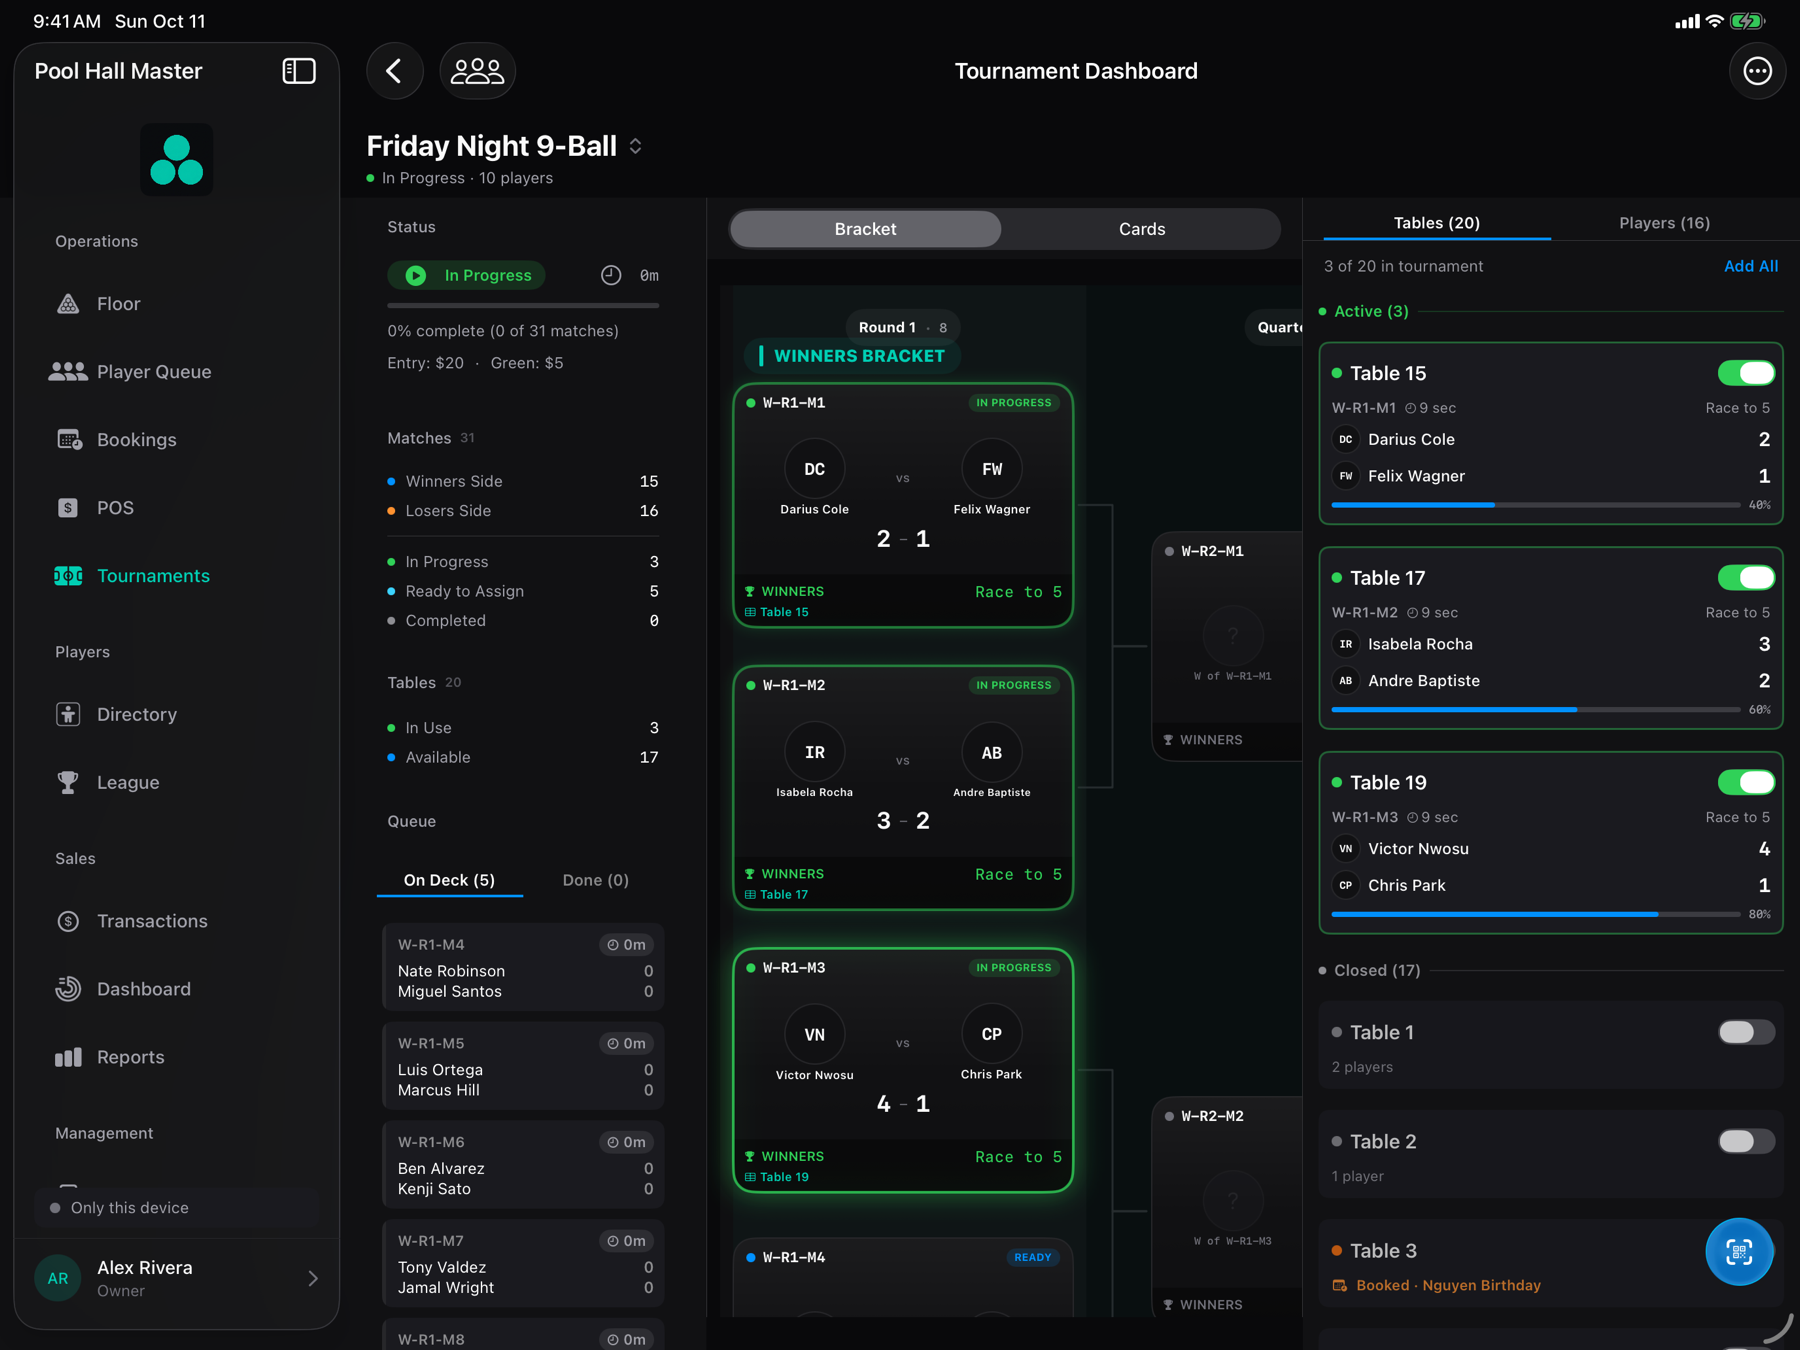This screenshot has width=1800, height=1350.
Task: Open bracket match card W-R1-M3
Action: (903, 1071)
